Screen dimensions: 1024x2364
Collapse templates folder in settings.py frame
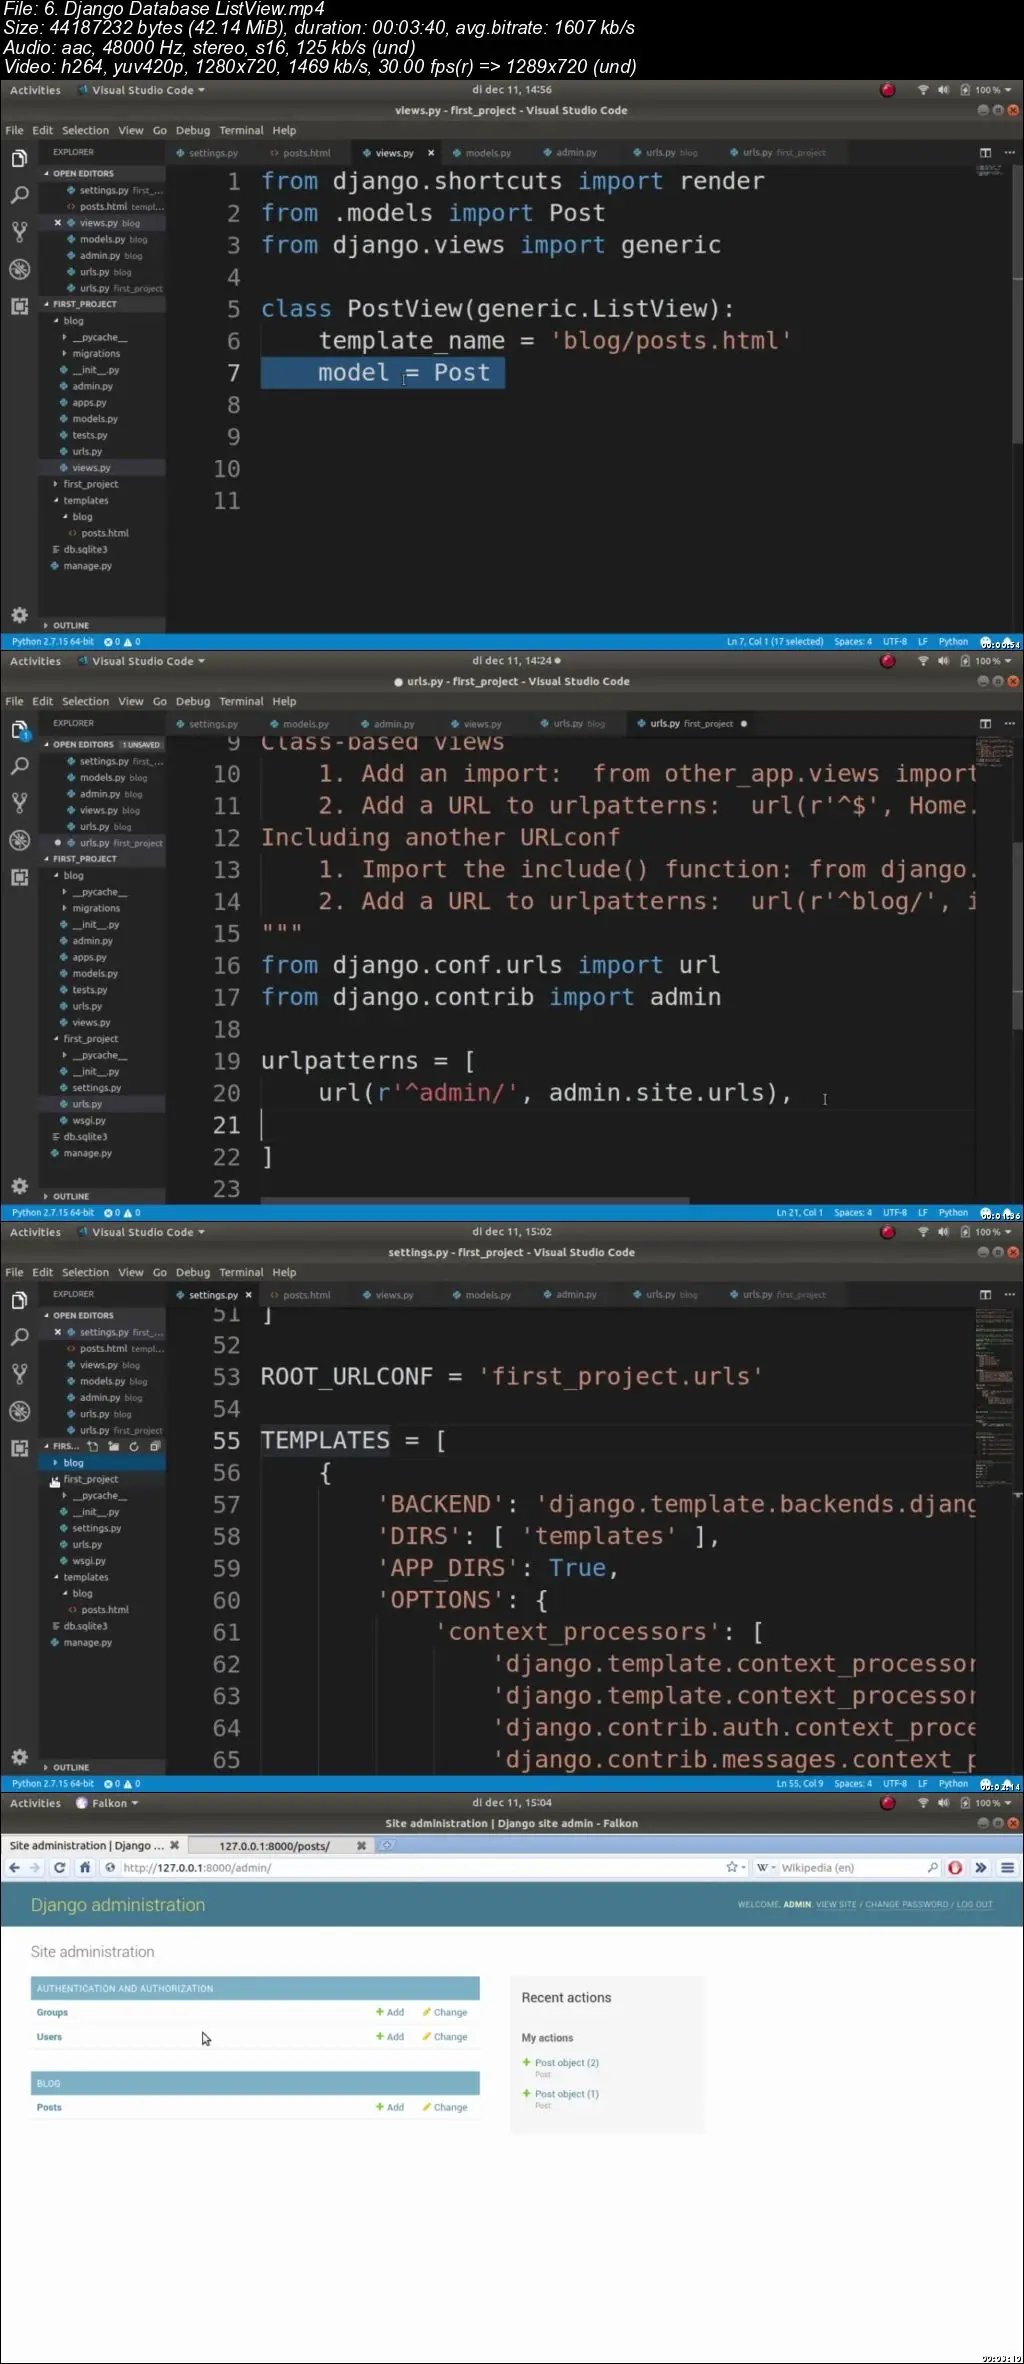tap(55, 1577)
